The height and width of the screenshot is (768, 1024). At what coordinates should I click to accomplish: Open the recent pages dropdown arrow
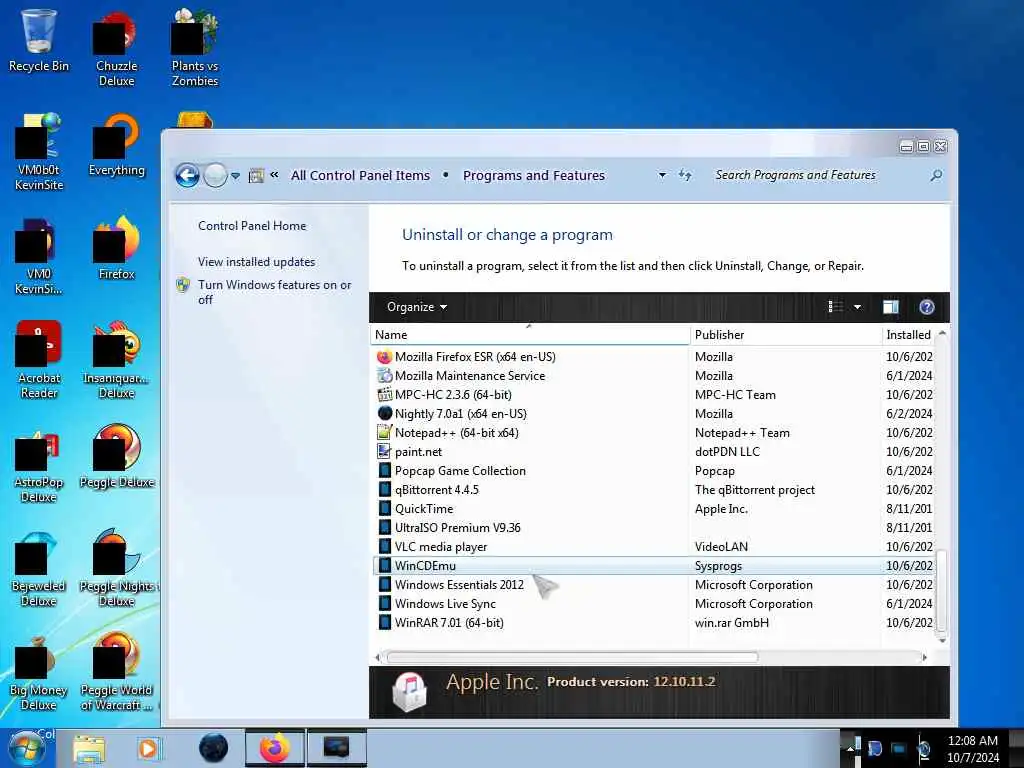click(236, 176)
